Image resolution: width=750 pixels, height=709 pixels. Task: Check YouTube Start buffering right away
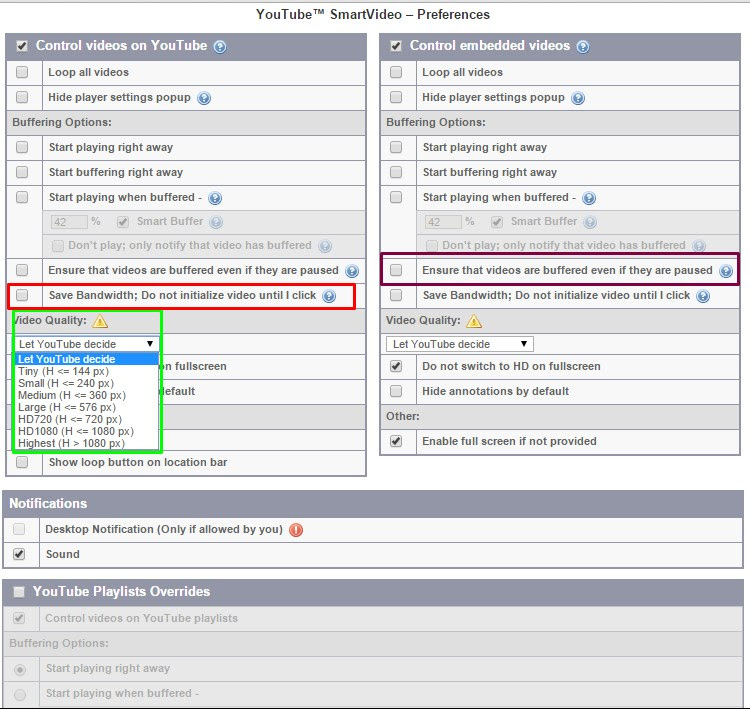[x=22, y=172]
